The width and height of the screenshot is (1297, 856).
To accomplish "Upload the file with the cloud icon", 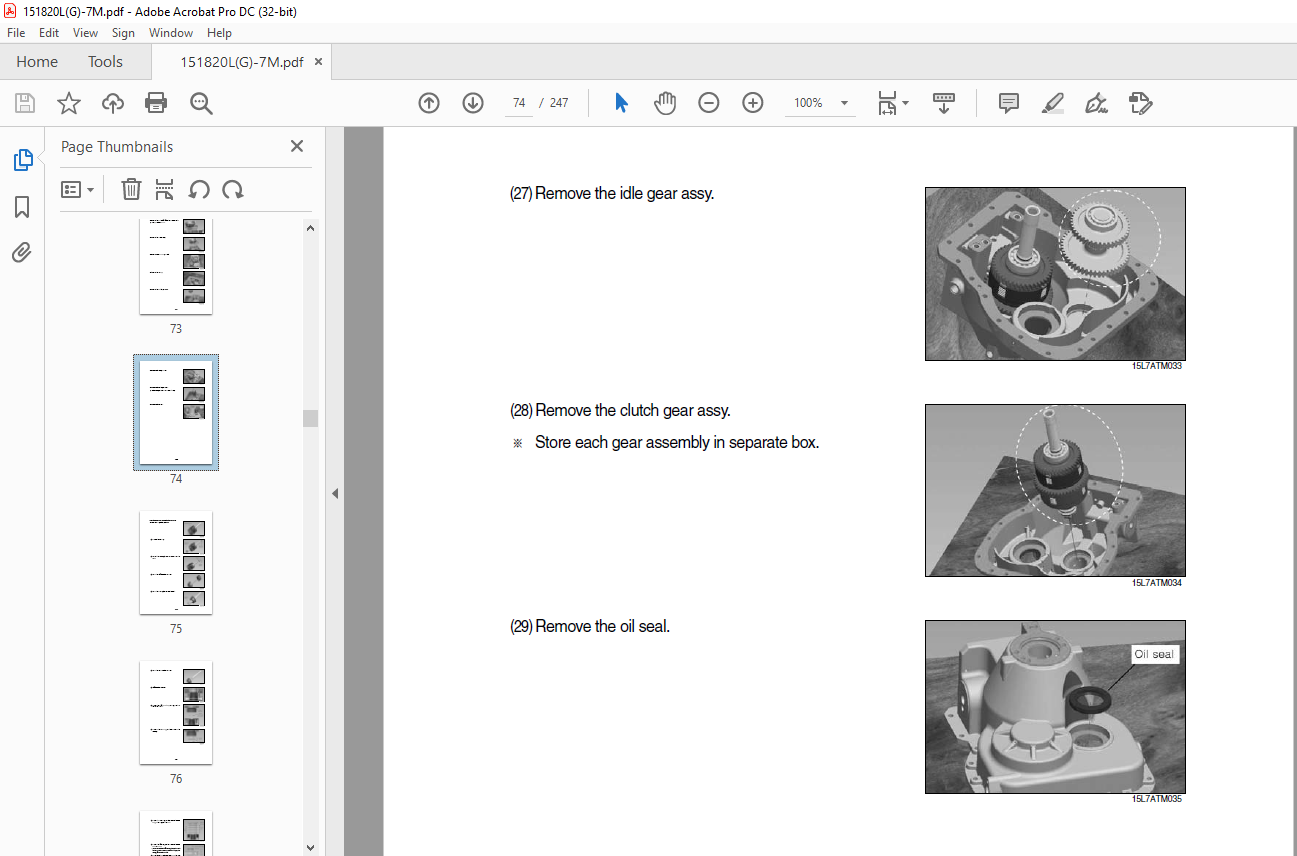I will tap(113, 103).
